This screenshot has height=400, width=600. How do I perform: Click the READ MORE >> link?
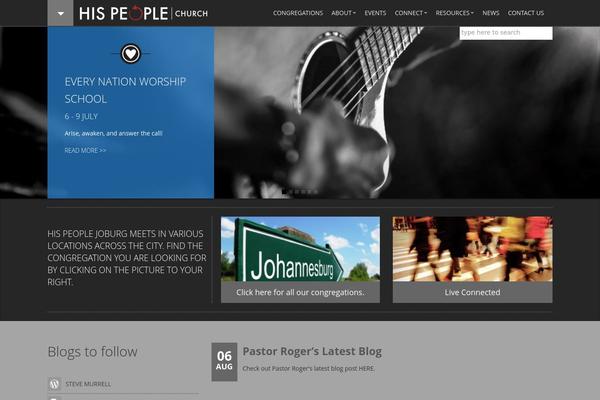tap(85, 150)
